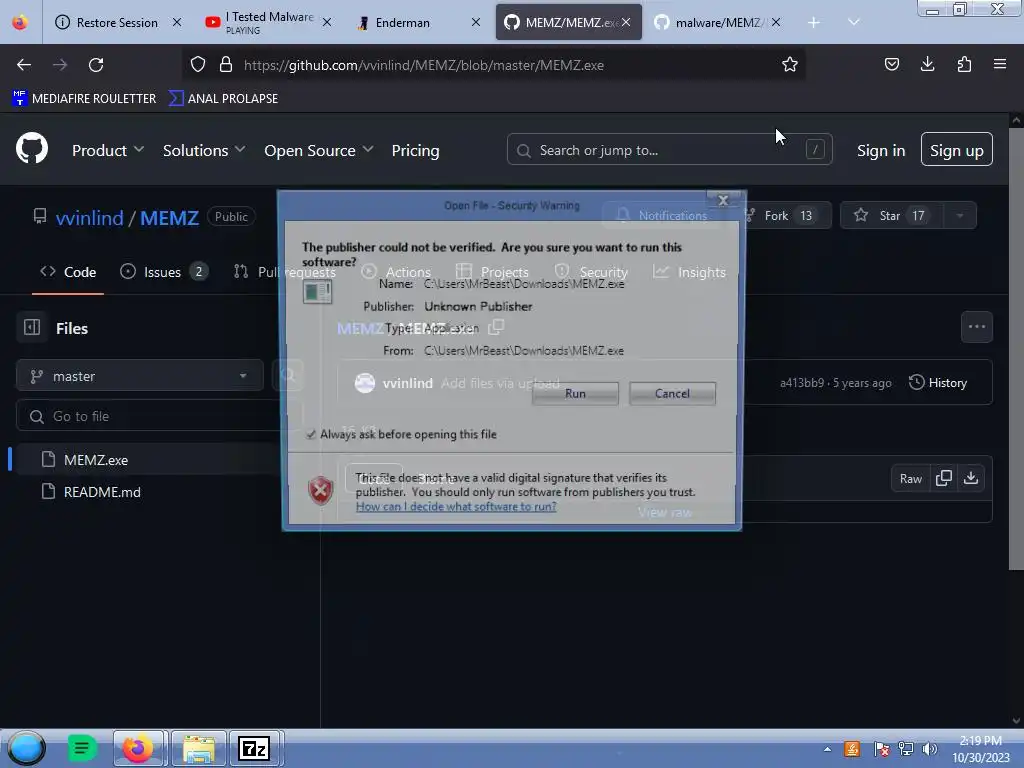Open a new browser tab
This screenshot has width=1024, height=768.
pos(813,23)
